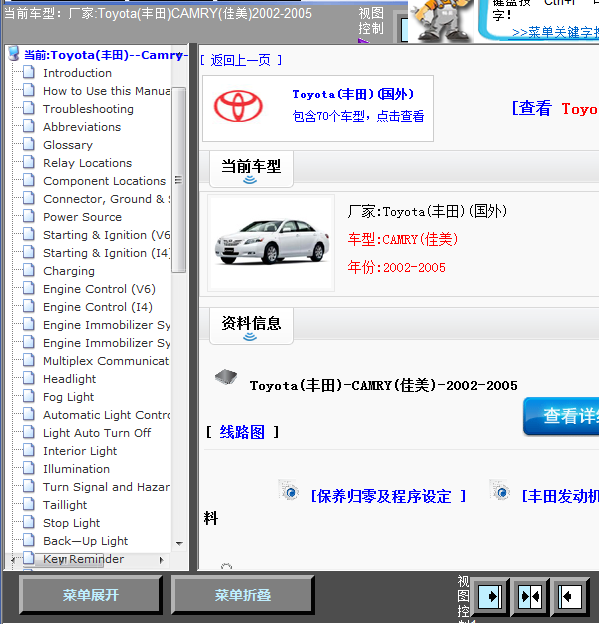Click the page icon beside Component Locations
Image resolution: width=599 pixels, height=624 pixels.
(29, 181)
